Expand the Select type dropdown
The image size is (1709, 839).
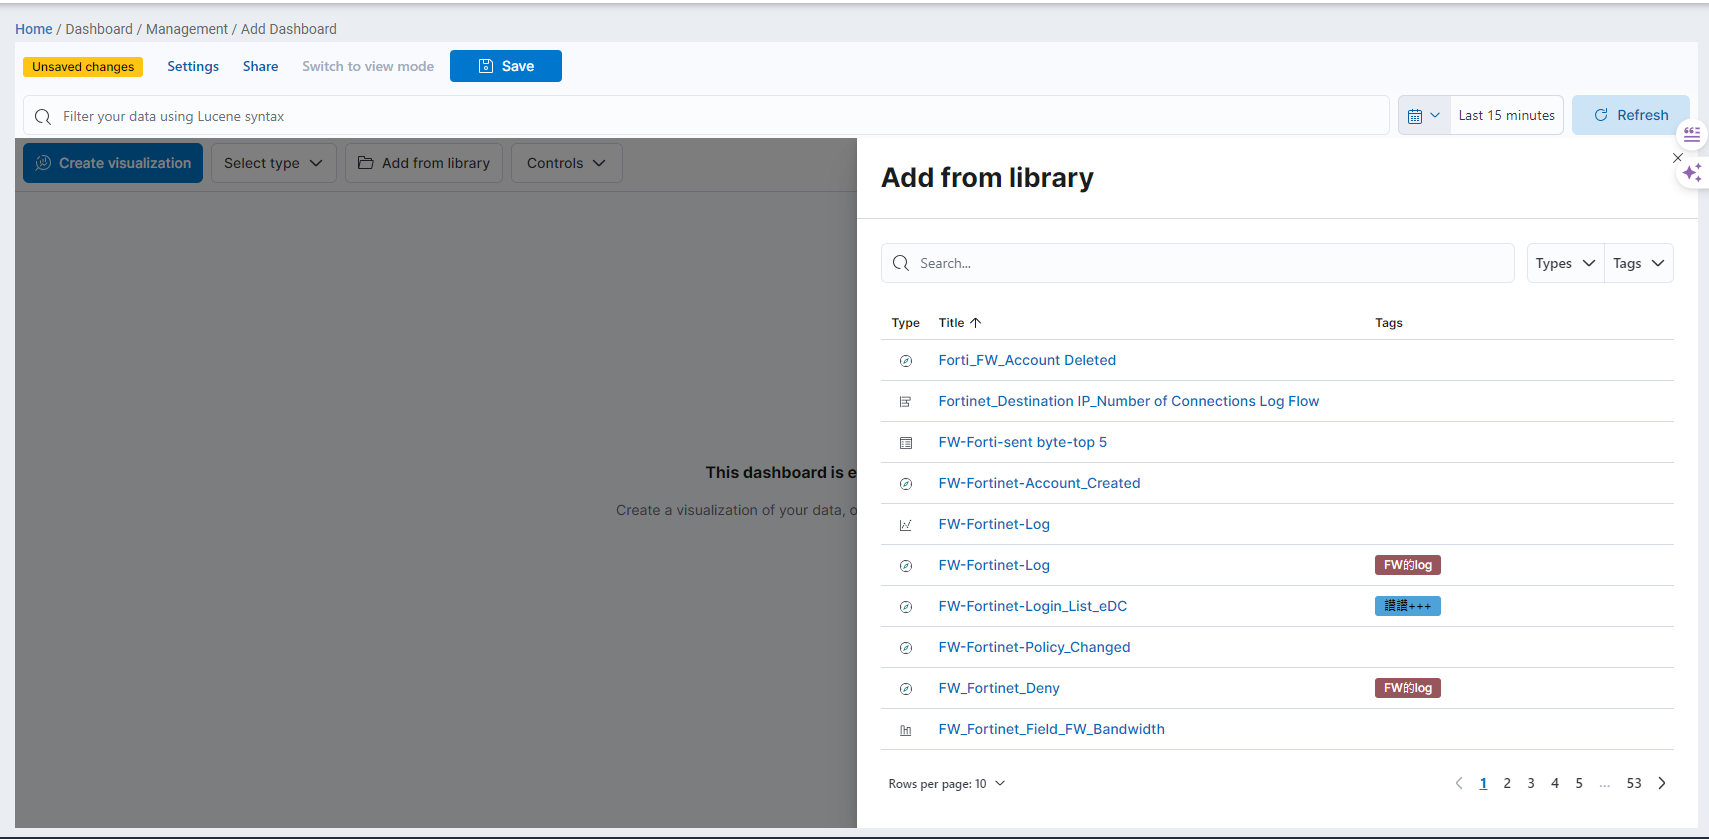click(274, 163)
